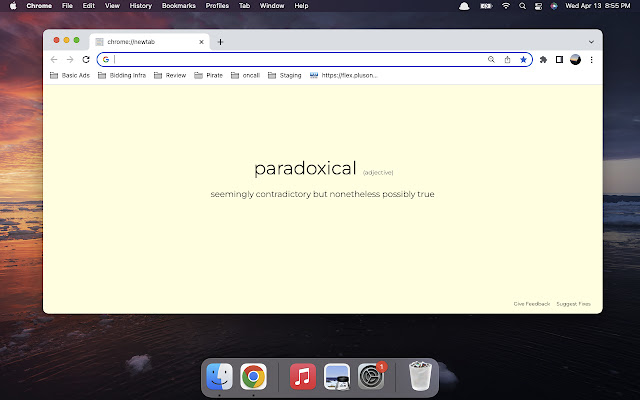Click the share page icon

tap(507, 60)
